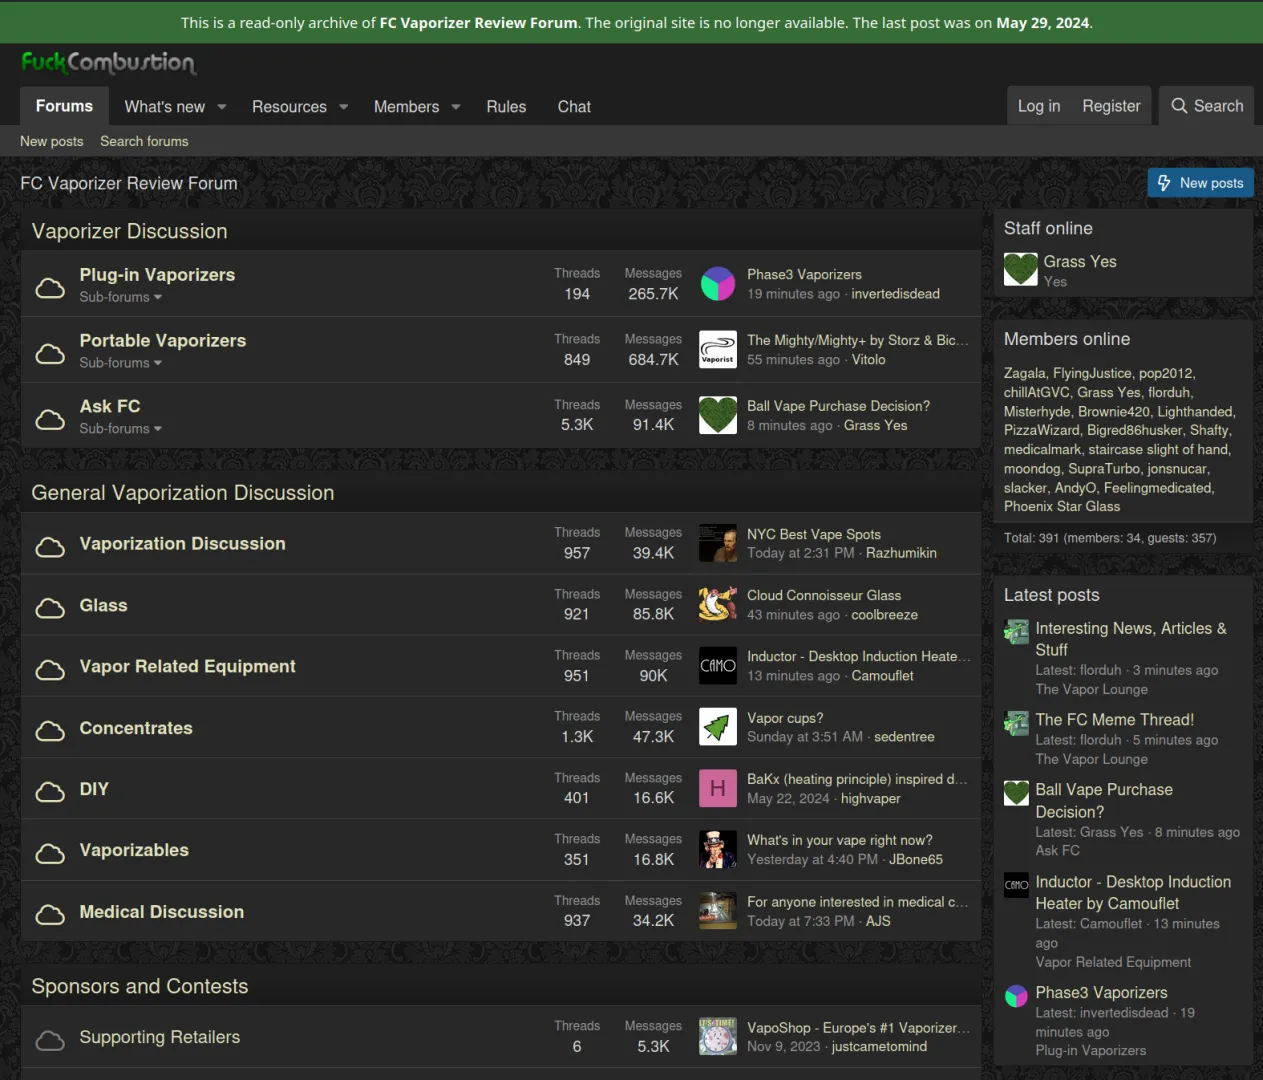Click the cloud icon beside Medical Discussion
The width and height of the screenshot is (1263, 1080).
point(50,914)
